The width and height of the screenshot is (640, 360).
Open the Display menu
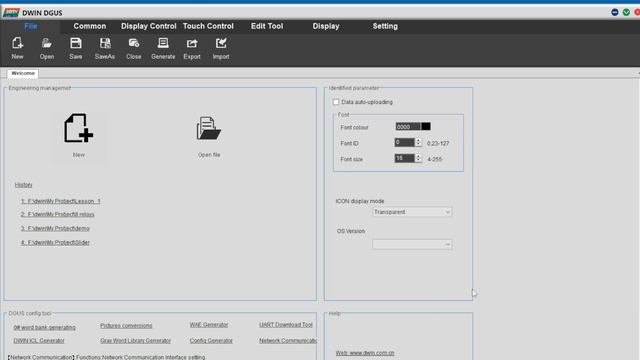point(326,26)
